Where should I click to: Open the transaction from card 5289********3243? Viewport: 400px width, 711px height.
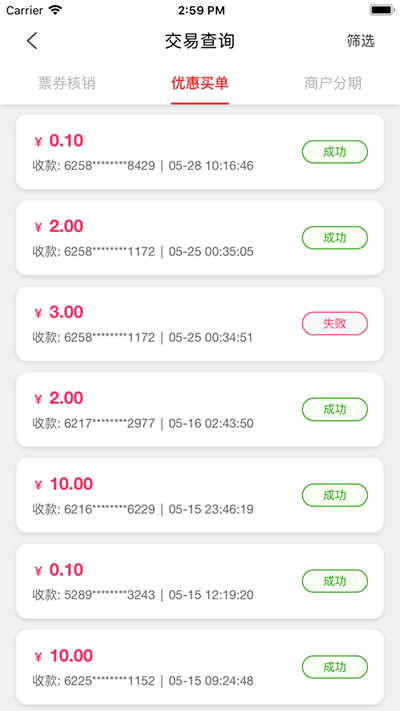(x=200, y=581)
